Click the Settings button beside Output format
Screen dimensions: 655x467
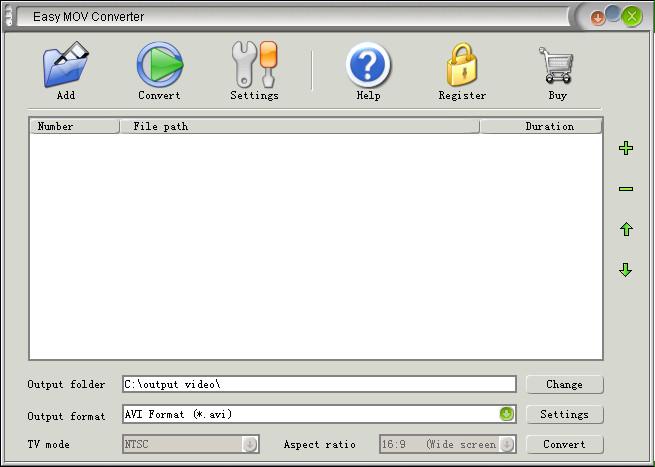click(x=564, y=414)
